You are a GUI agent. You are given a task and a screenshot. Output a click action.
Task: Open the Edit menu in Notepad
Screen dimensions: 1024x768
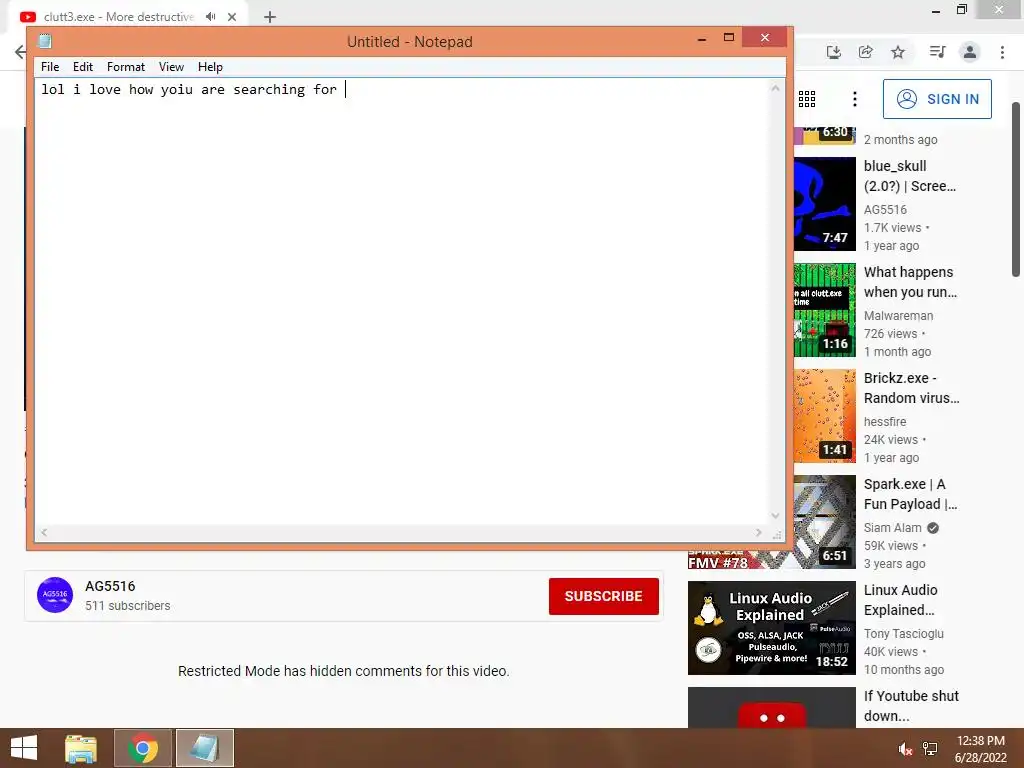(82, 67)
